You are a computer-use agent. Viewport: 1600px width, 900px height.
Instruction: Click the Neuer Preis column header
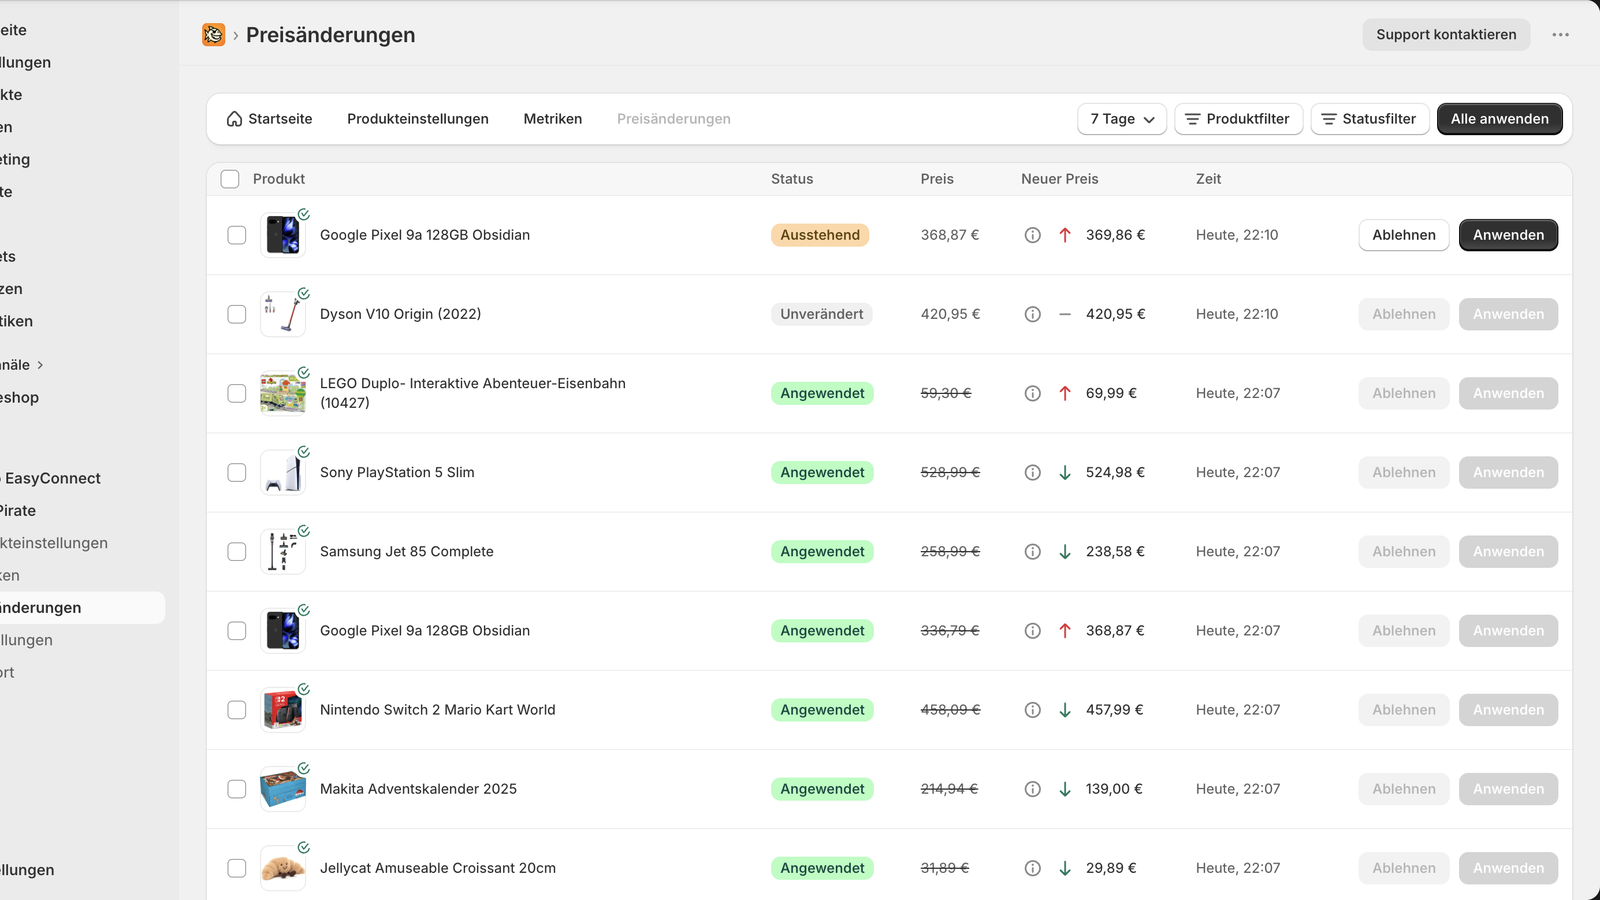[1060, 179]
